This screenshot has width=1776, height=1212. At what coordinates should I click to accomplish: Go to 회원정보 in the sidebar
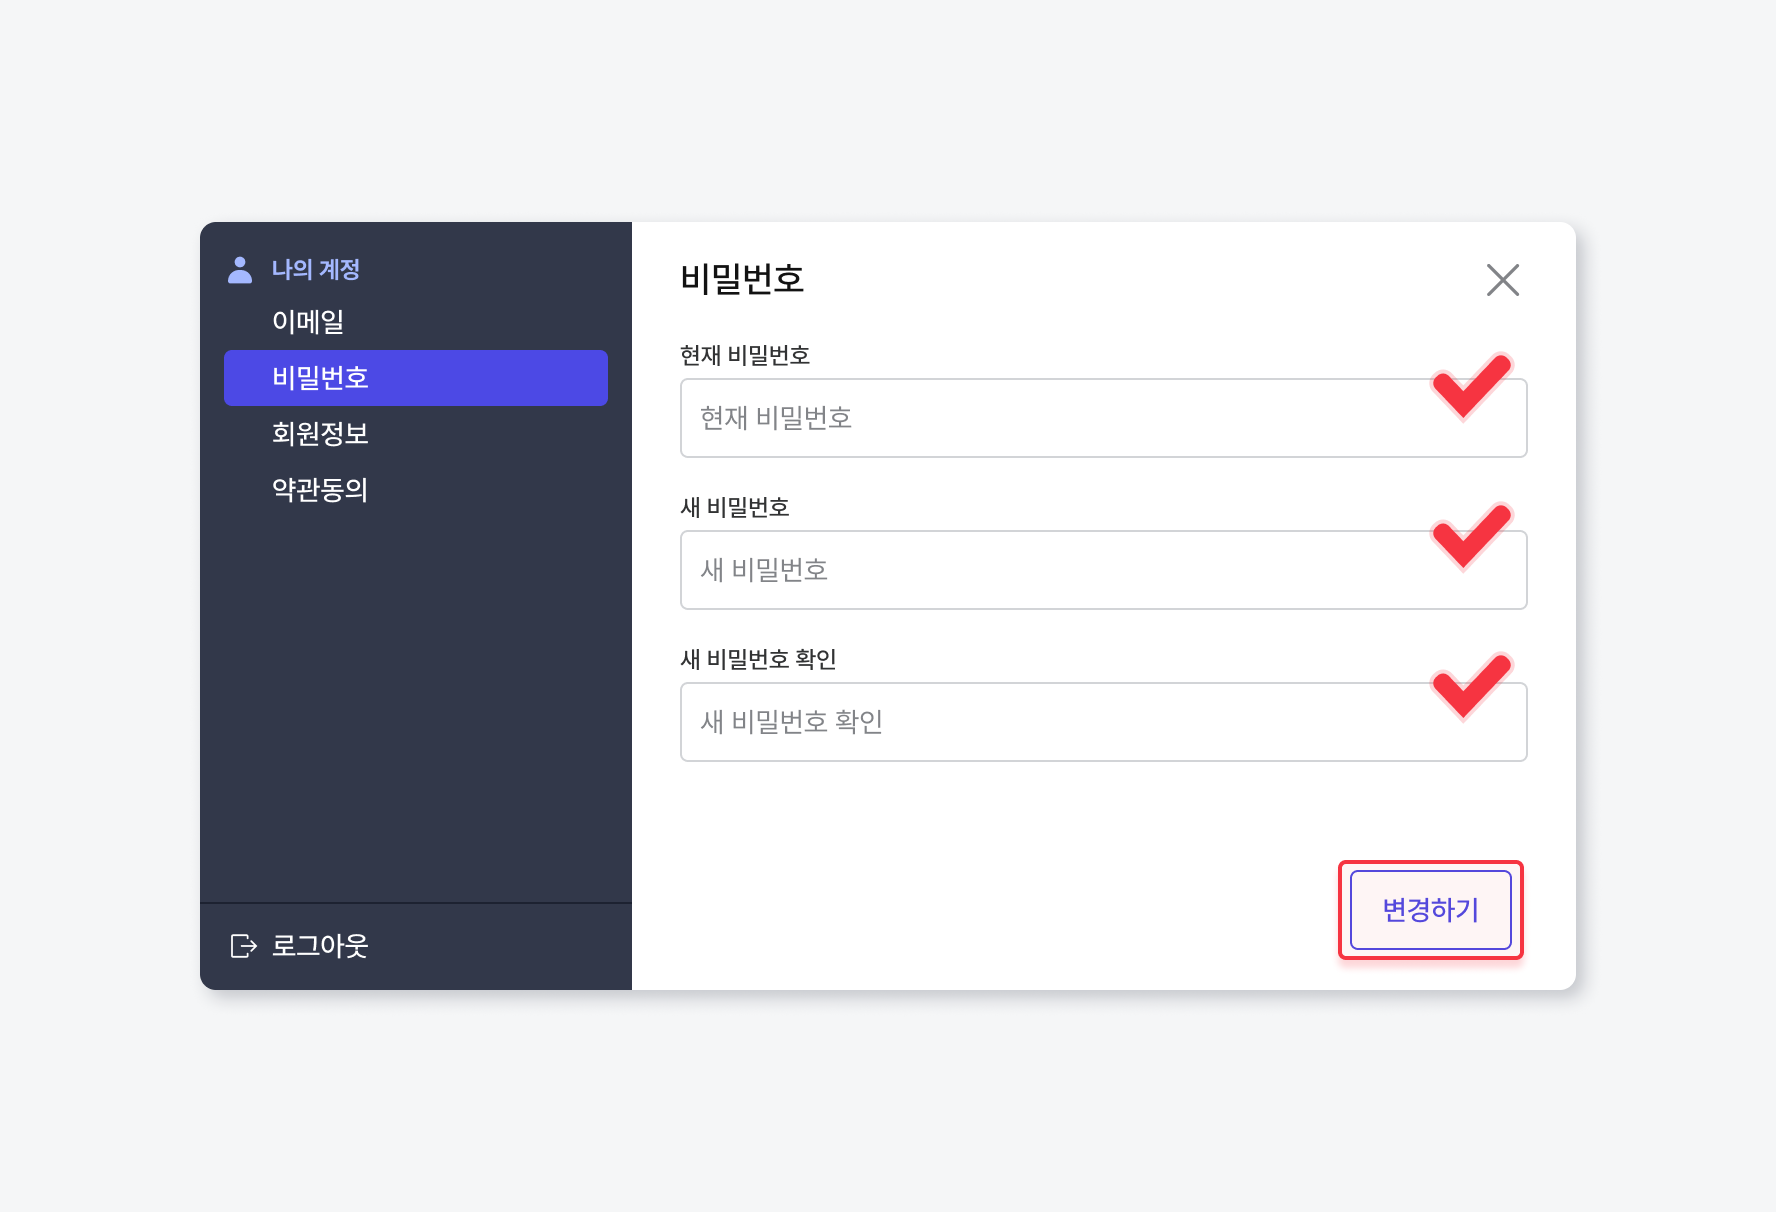(320, 434)
